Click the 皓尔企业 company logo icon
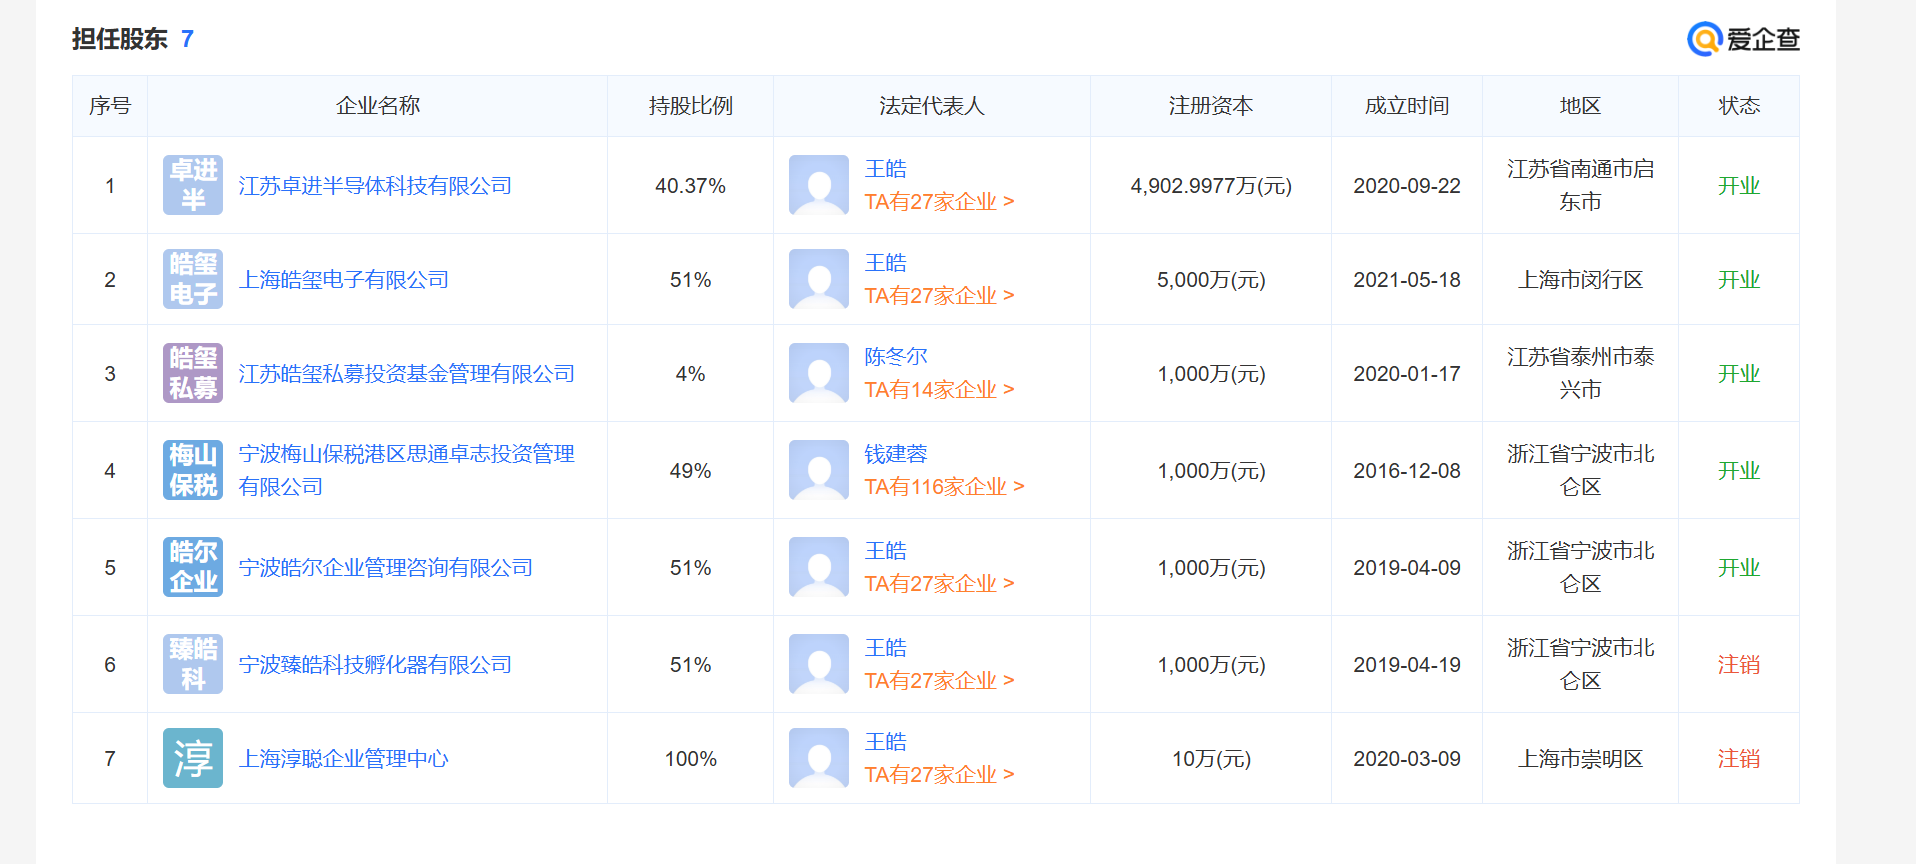 tap(193, 567)
